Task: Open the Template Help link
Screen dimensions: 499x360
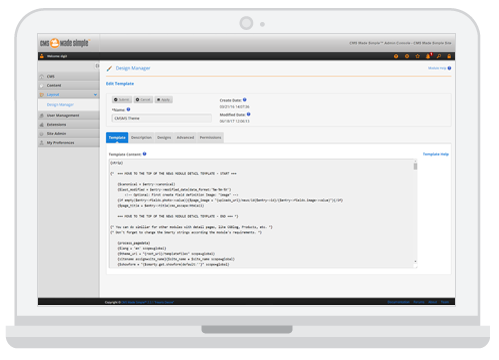Action: click(436, 154)
